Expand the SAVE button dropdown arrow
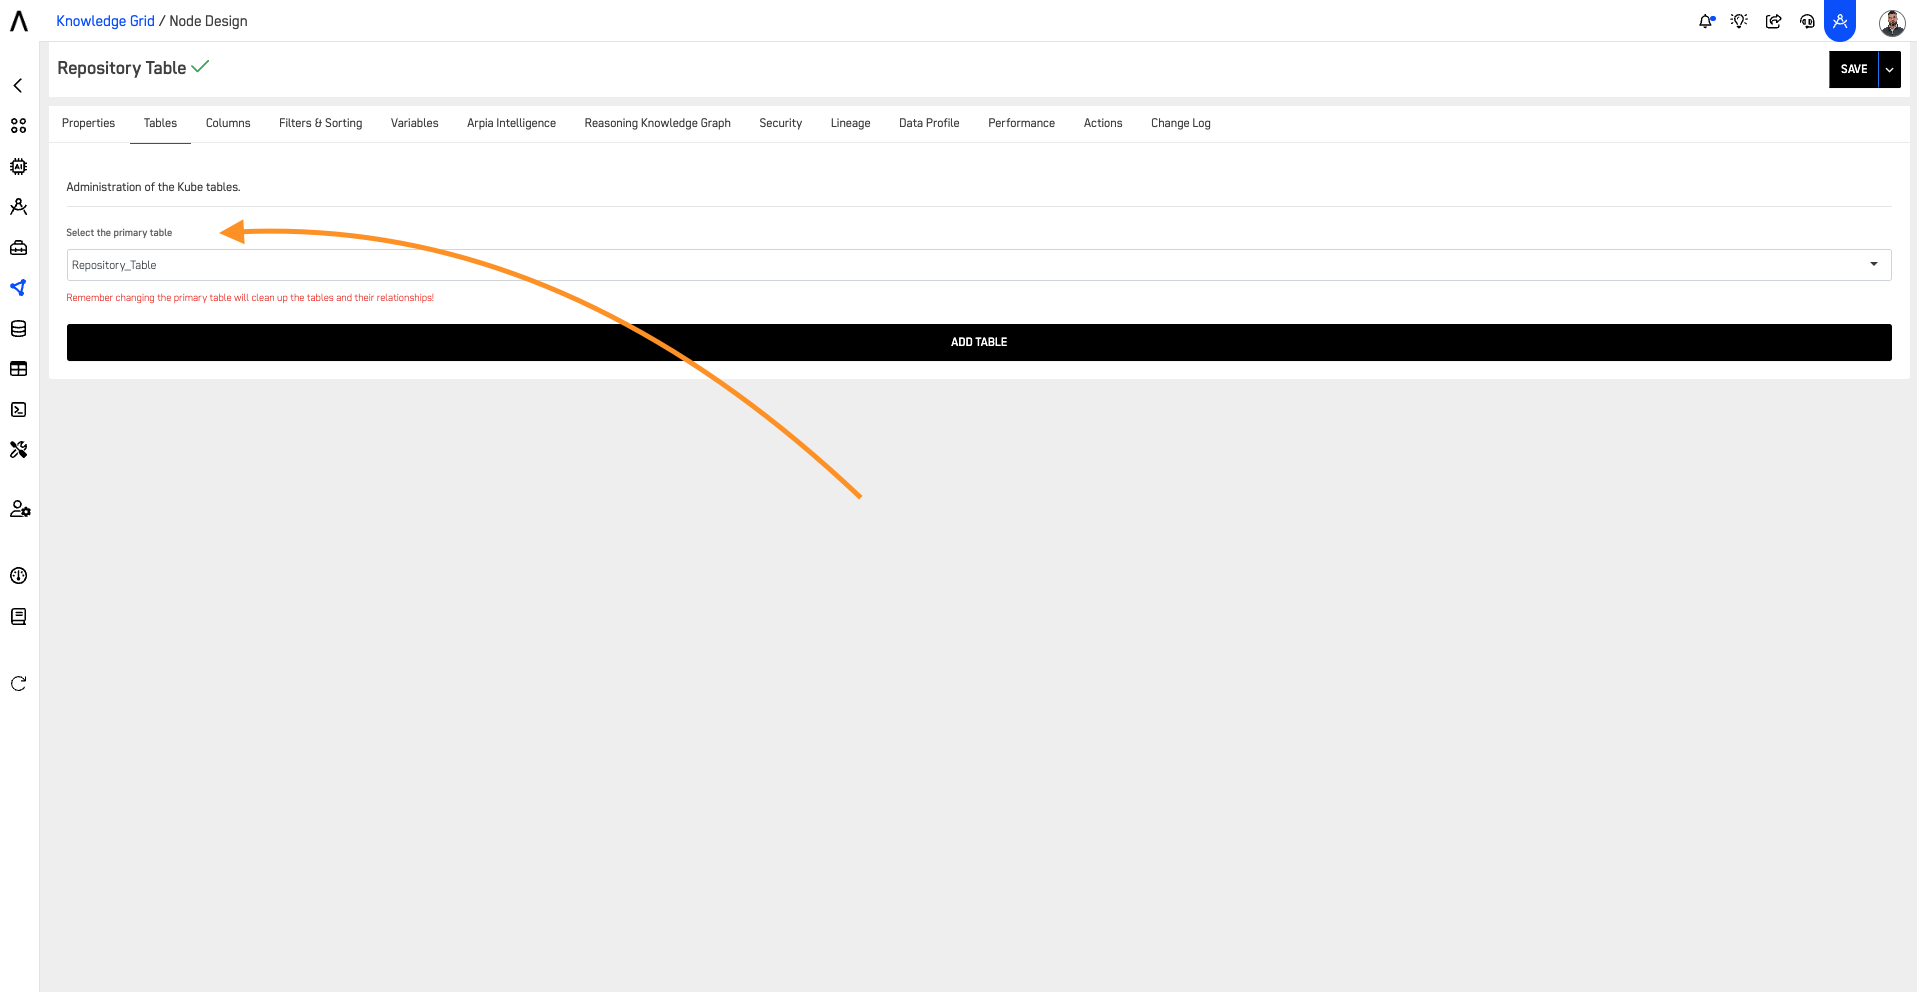The image size is (1917, 992). (x=1889, y=69)
